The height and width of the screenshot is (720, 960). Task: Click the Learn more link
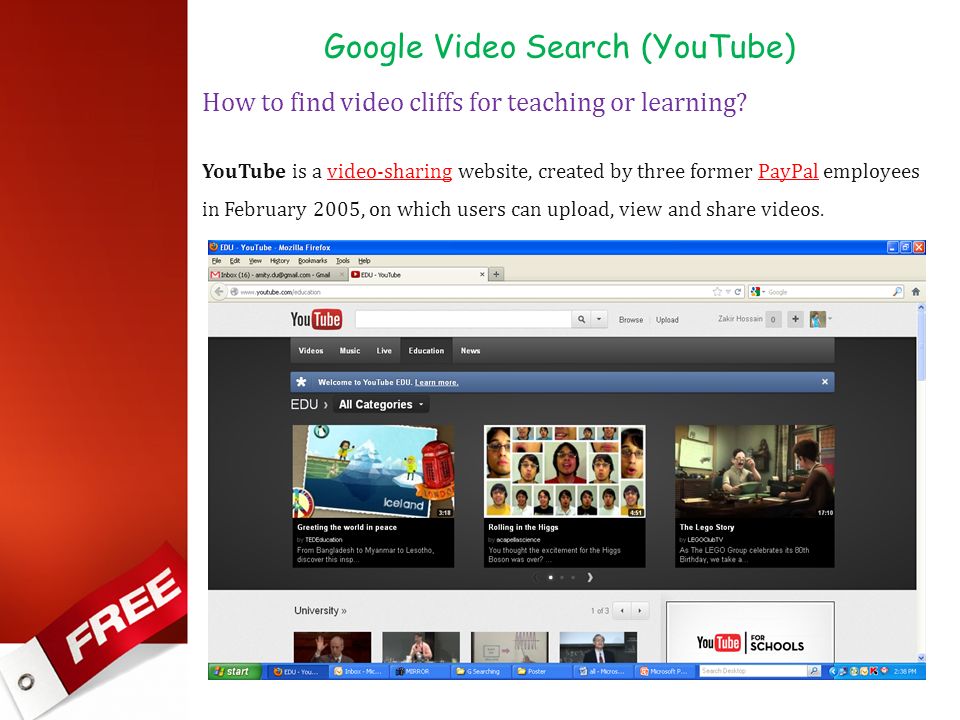(437, 382)
